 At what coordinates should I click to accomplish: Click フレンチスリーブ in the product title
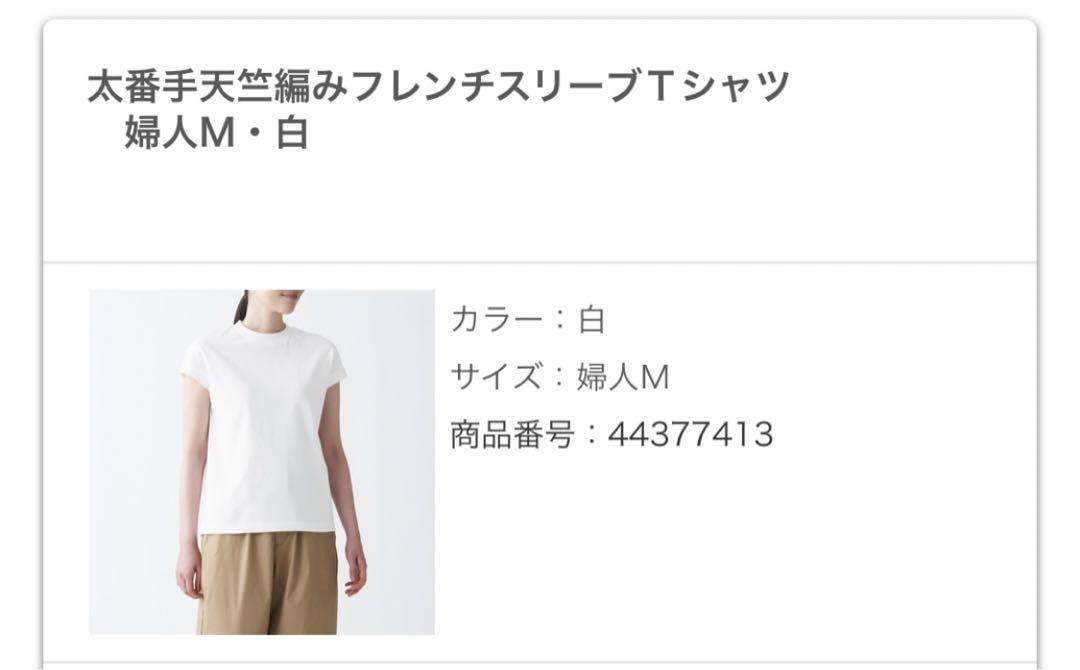495,85
